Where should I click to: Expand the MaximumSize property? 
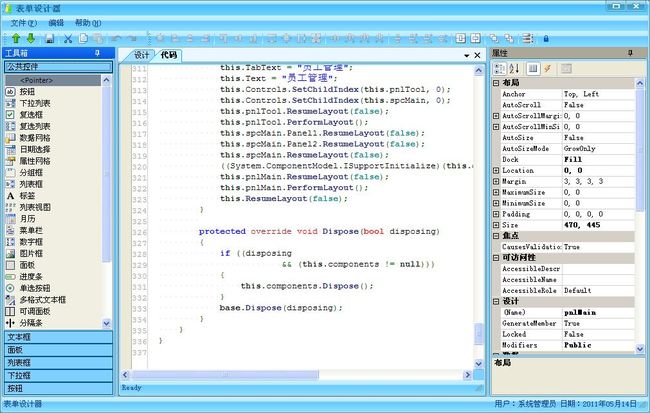click(496, 192)
